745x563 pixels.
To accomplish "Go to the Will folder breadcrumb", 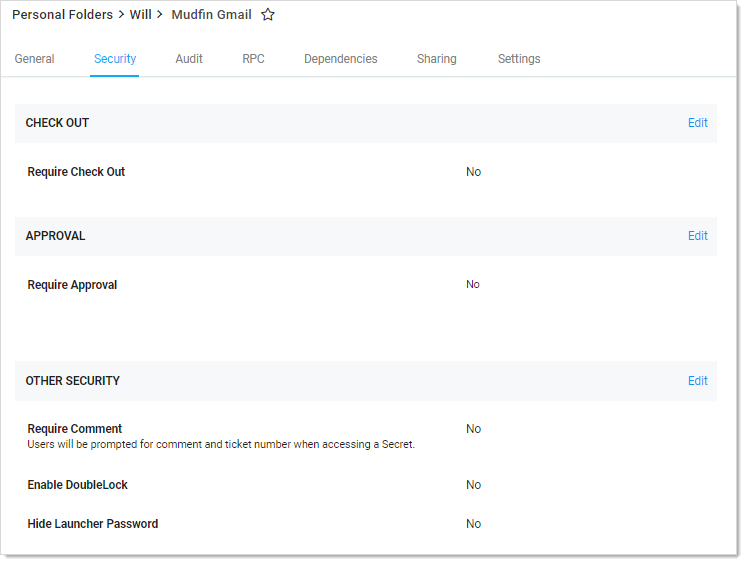I will click(x=141, y=15).
